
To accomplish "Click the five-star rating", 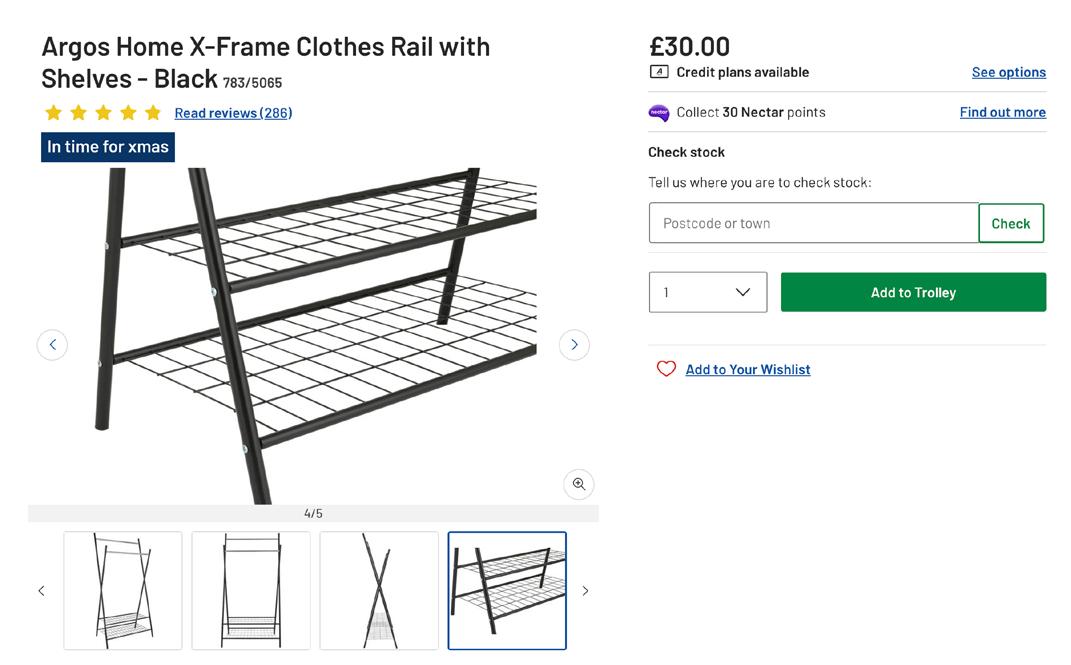I will [103, 113].
